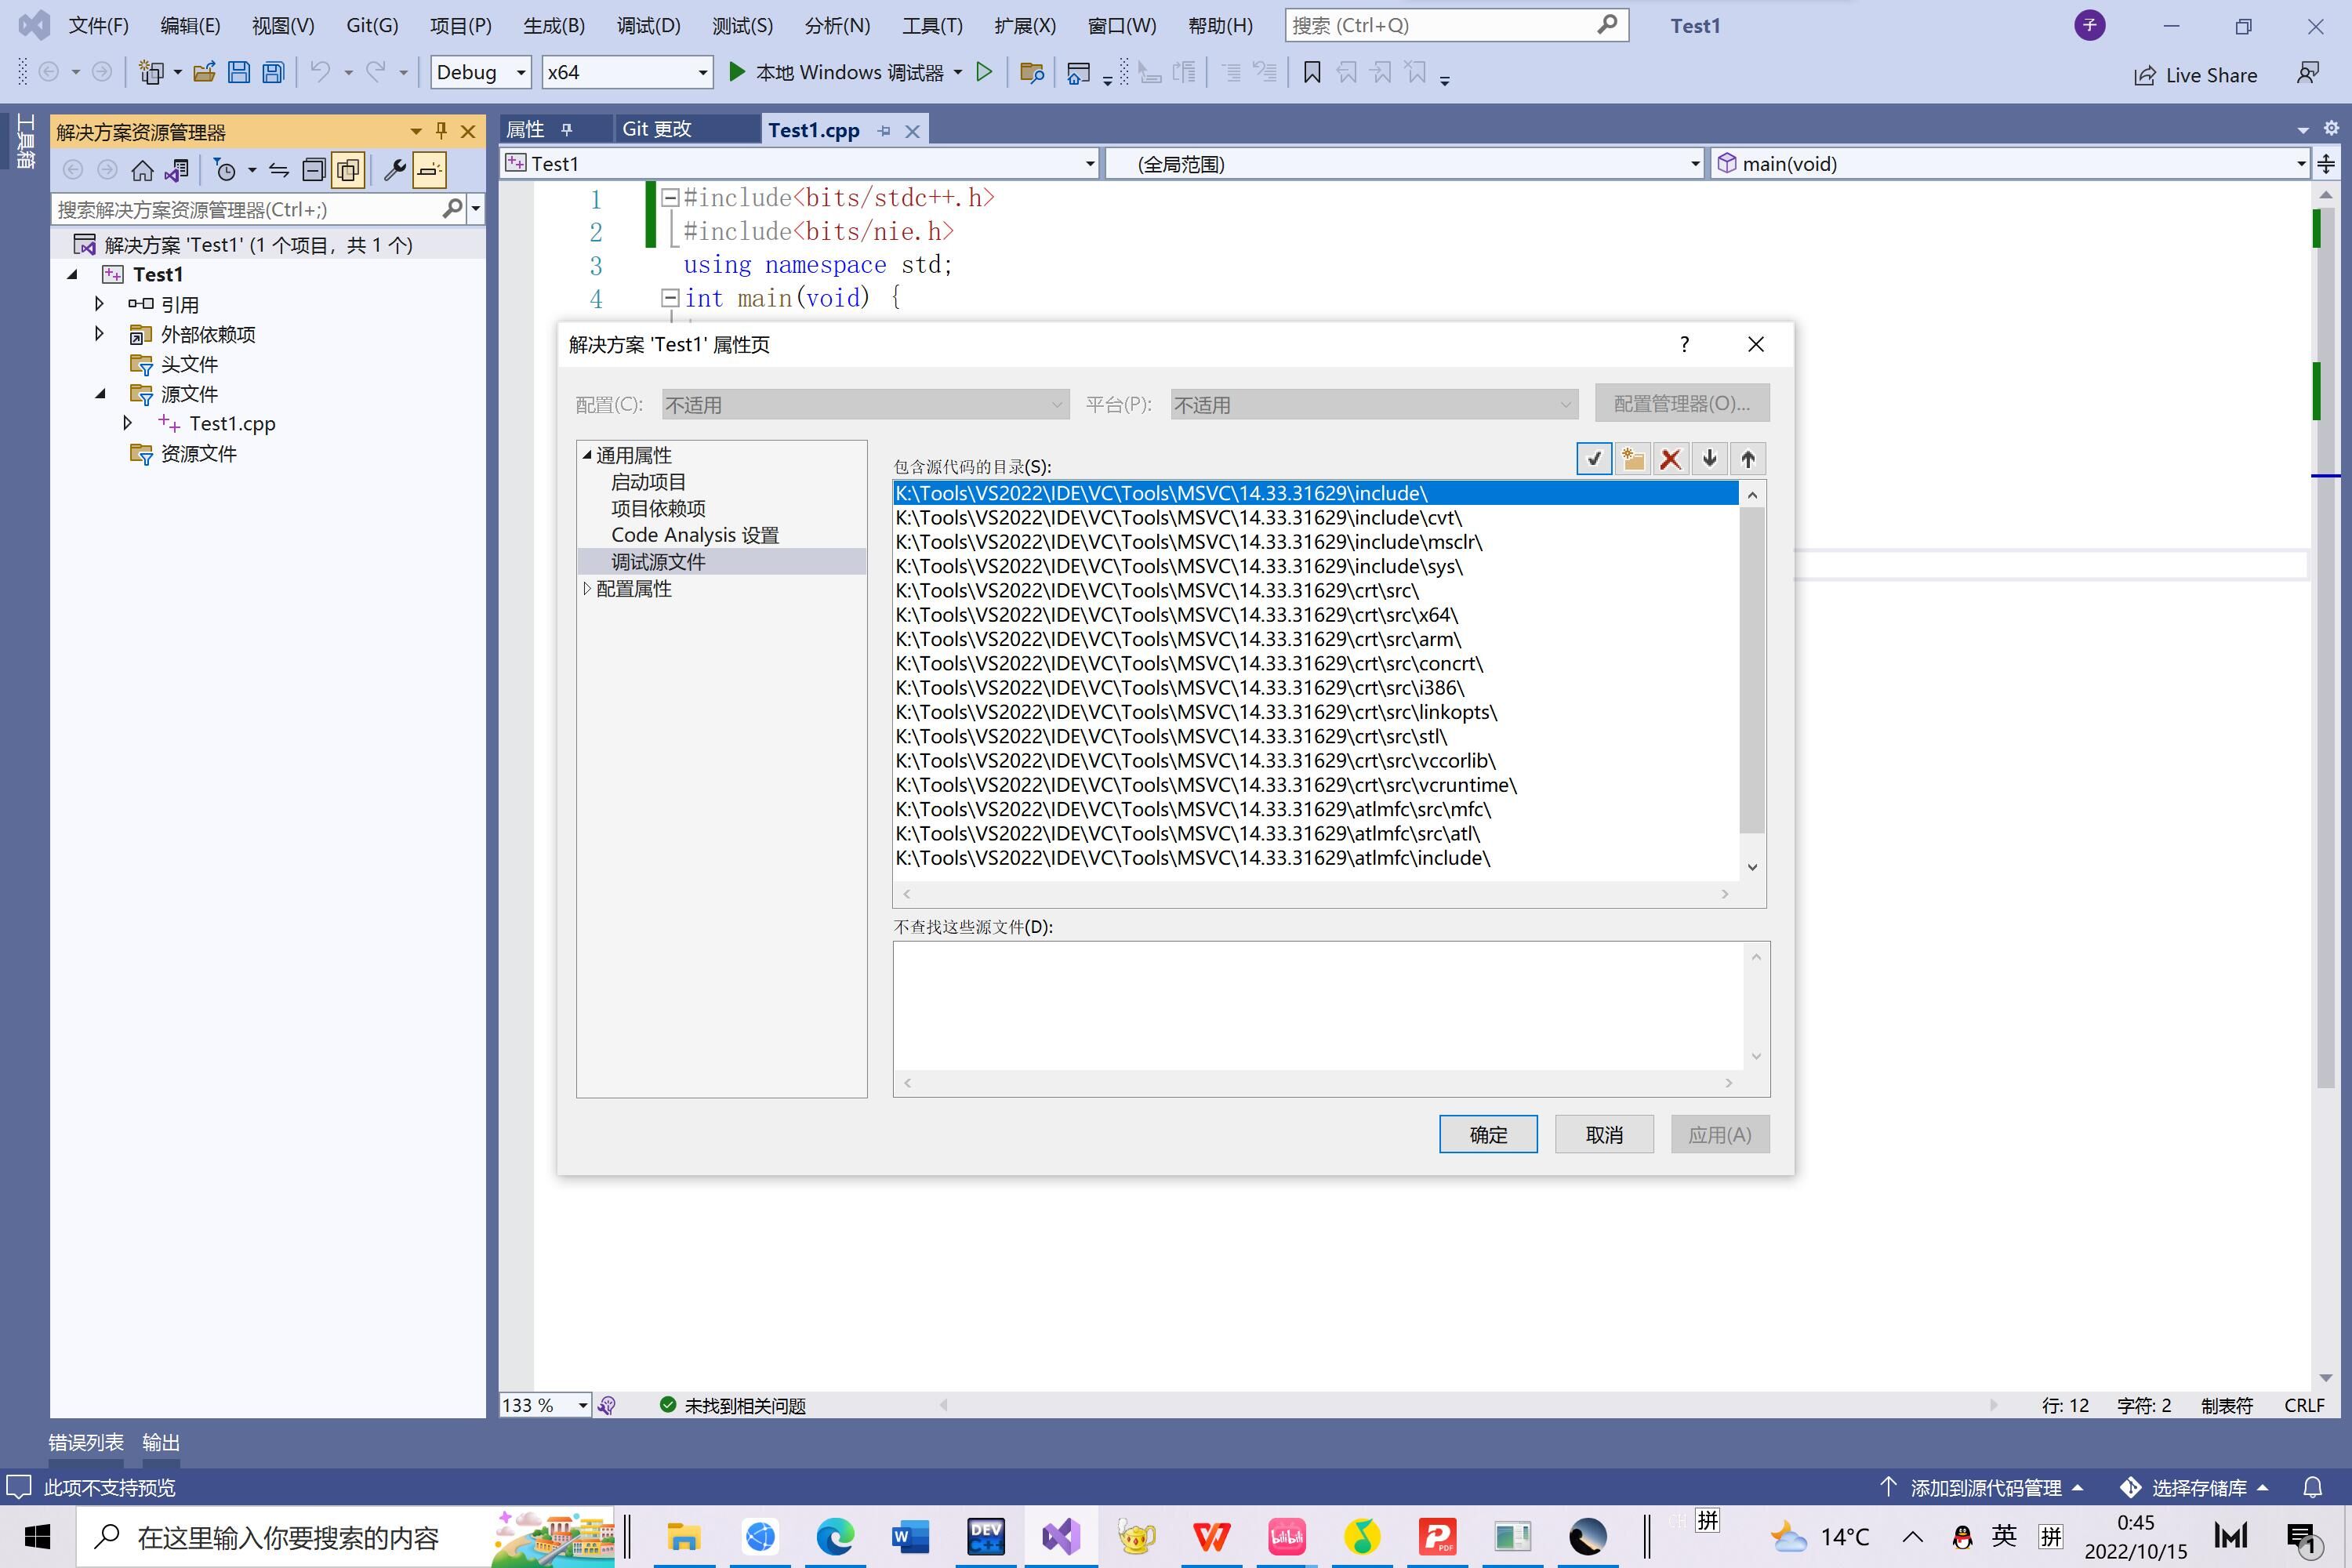The height and width of the screenshot is (1568, 2352).
Task: Toggle the pin on Solution Explorer panel
Action: click(x=441, y=131)
